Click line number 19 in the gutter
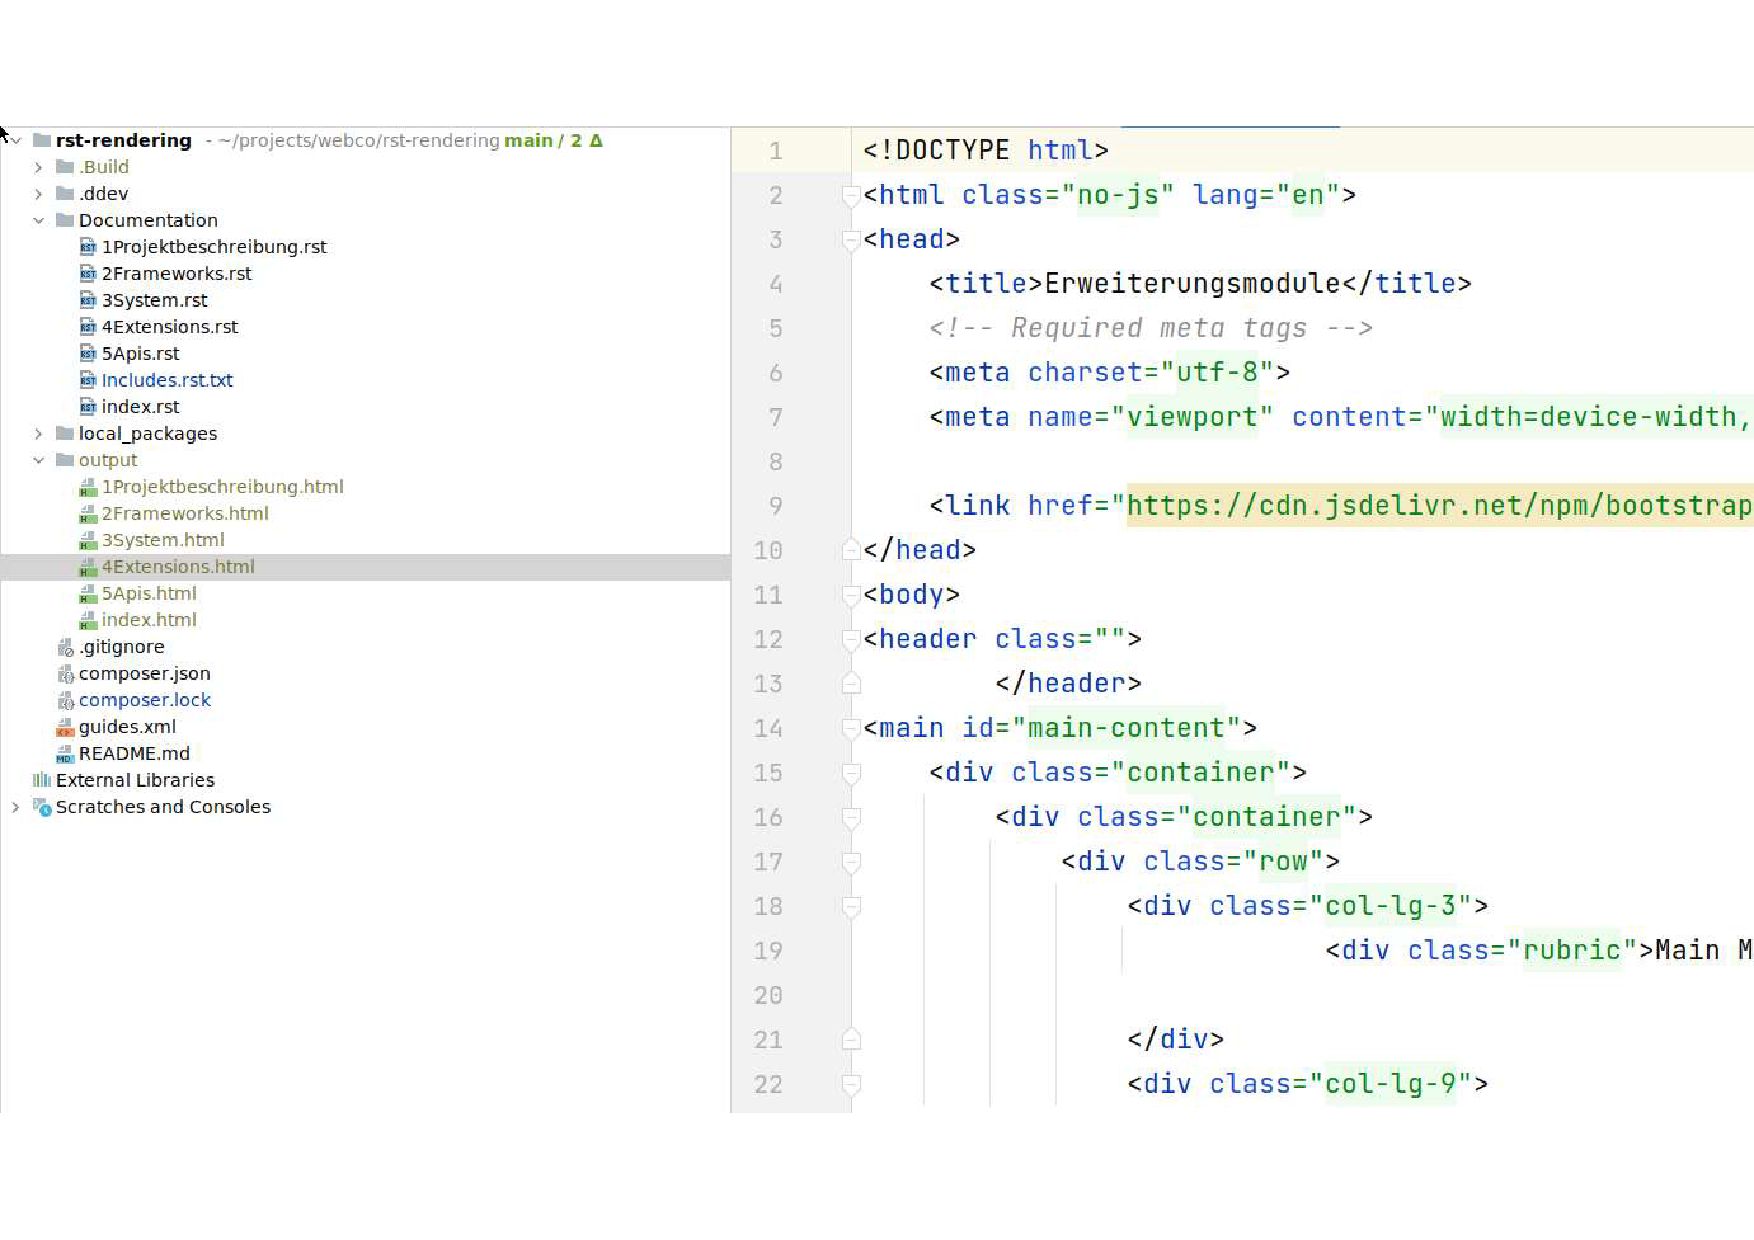This screenshot has width=1754, height=1240. (768, 951)
